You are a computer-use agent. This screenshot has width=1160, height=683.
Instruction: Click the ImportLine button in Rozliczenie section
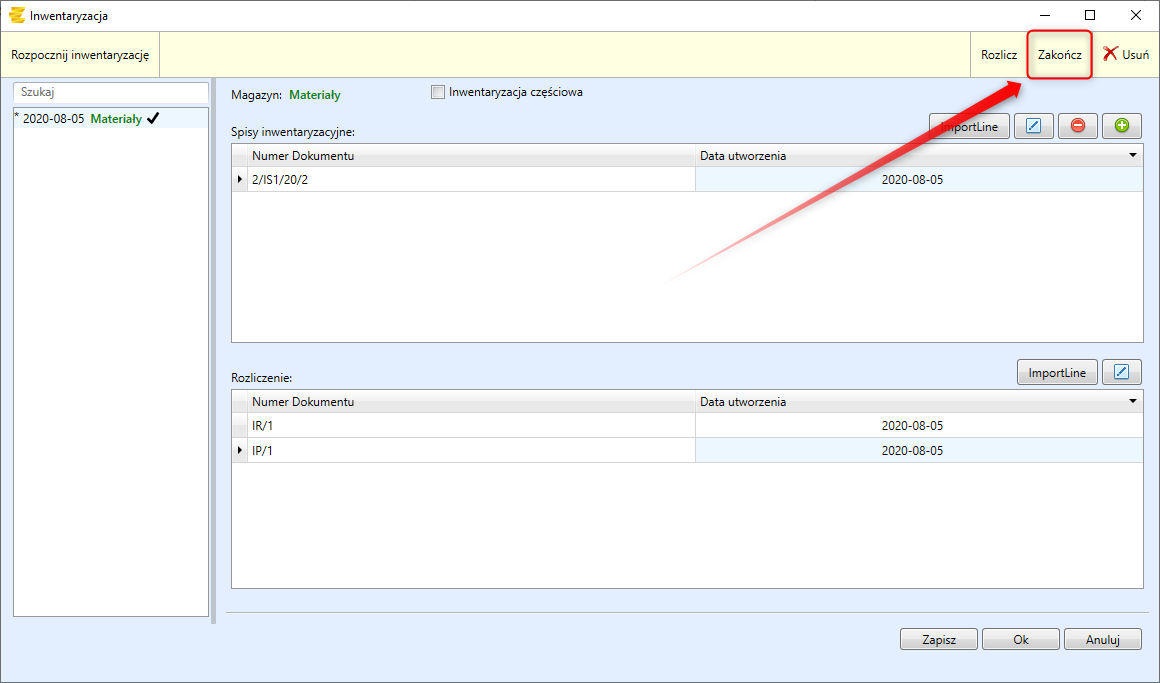(1057, 373)
